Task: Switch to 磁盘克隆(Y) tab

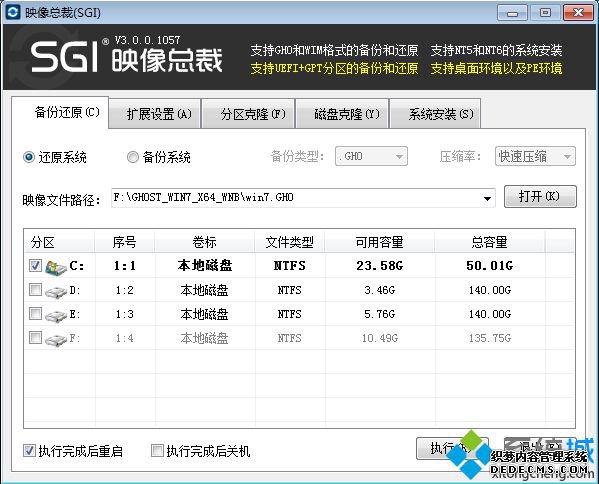Action: tap(343, 113)
